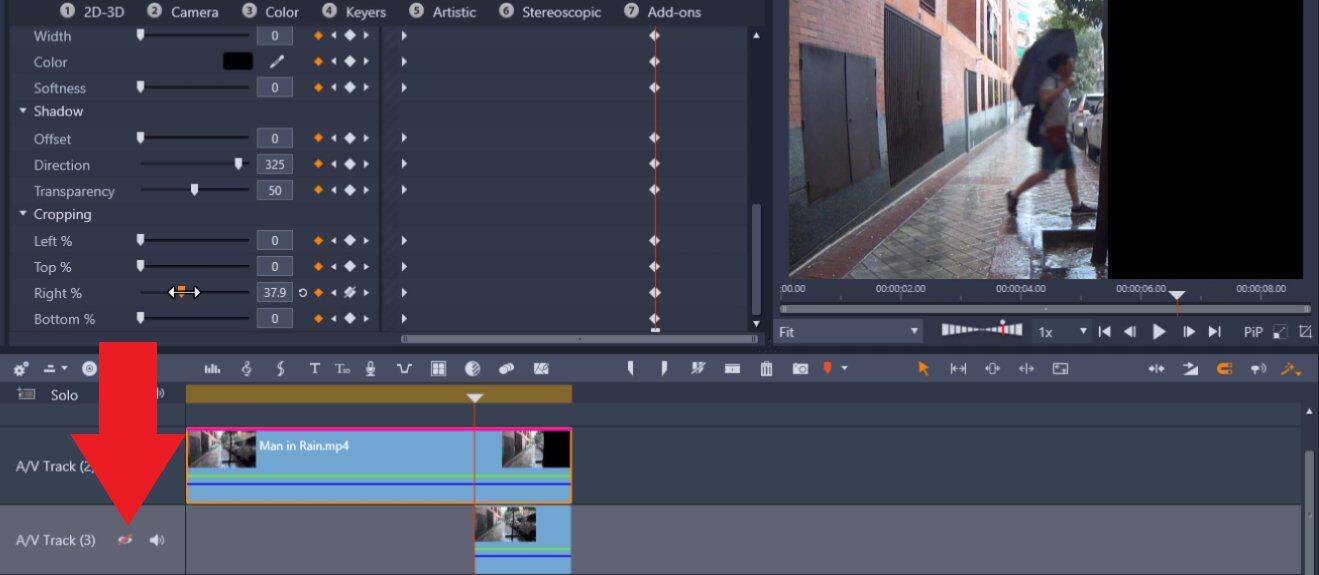This screenshot has height=575, width=1319.
Task: Switch to the 2D-3D effects tab
Action: click(x=92, y=12)
